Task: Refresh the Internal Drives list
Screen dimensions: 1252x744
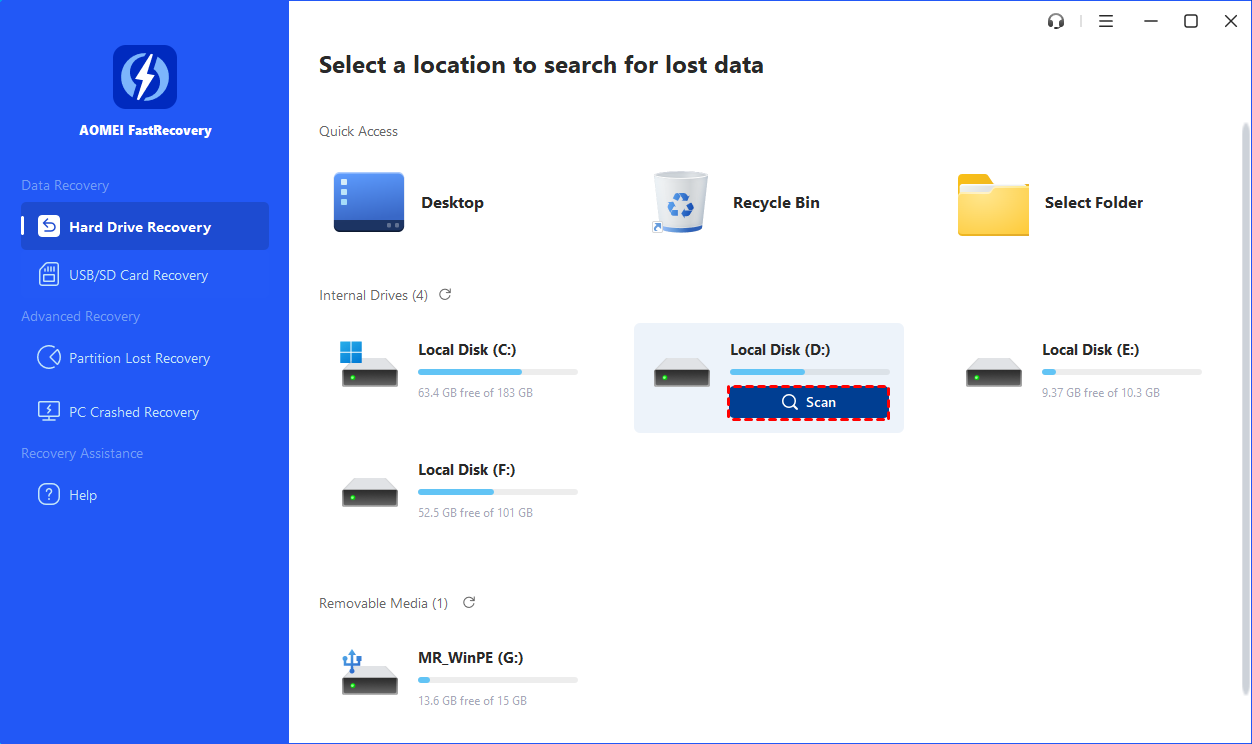Action: (x=445, y=295)
